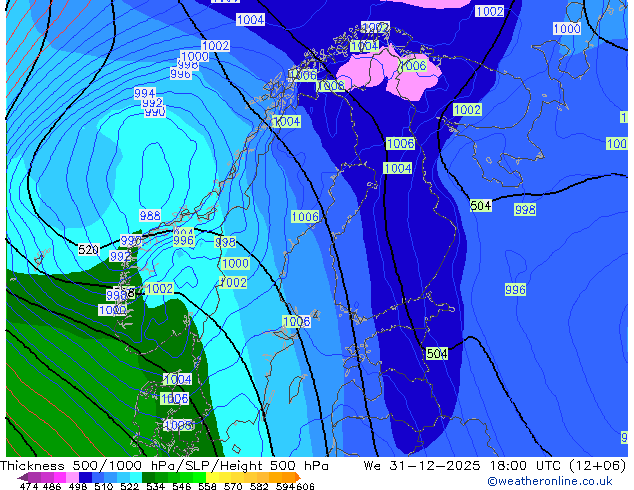This screenshot has width=634, height=490.
Task: Click the 988 pressure label
Action: tap(150, 215)
